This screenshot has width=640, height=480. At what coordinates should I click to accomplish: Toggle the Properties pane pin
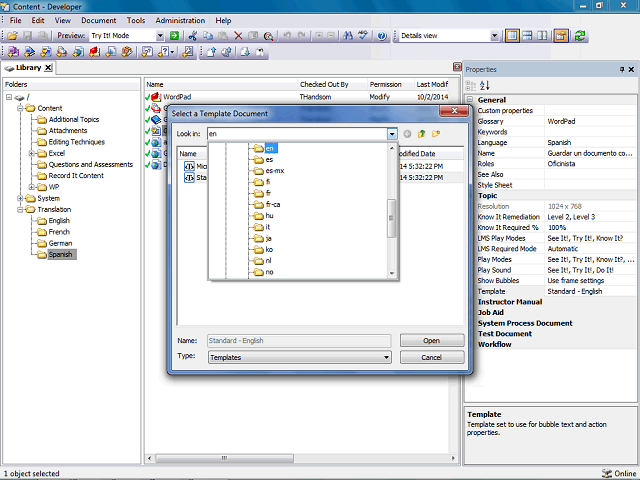[x=622, y=69]
